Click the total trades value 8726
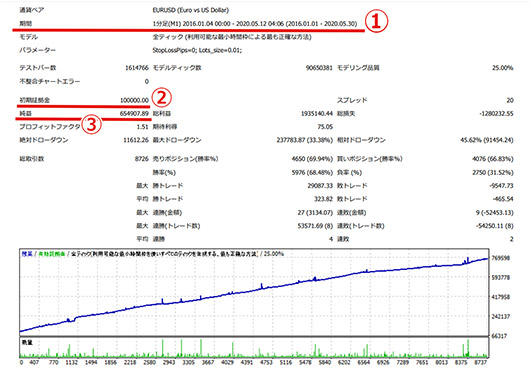Image resolution: width=530 pixels, height=375 pixels. tap(142, 159)
